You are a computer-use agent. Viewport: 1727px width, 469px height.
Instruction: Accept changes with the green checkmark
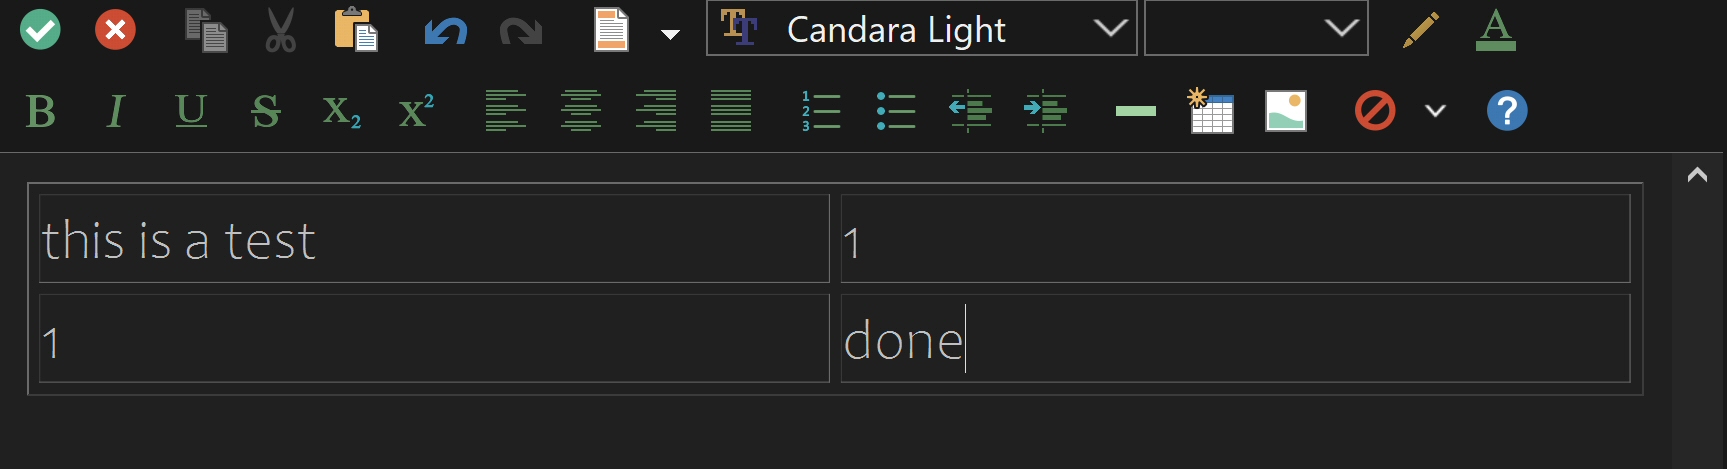pos(41,30)
